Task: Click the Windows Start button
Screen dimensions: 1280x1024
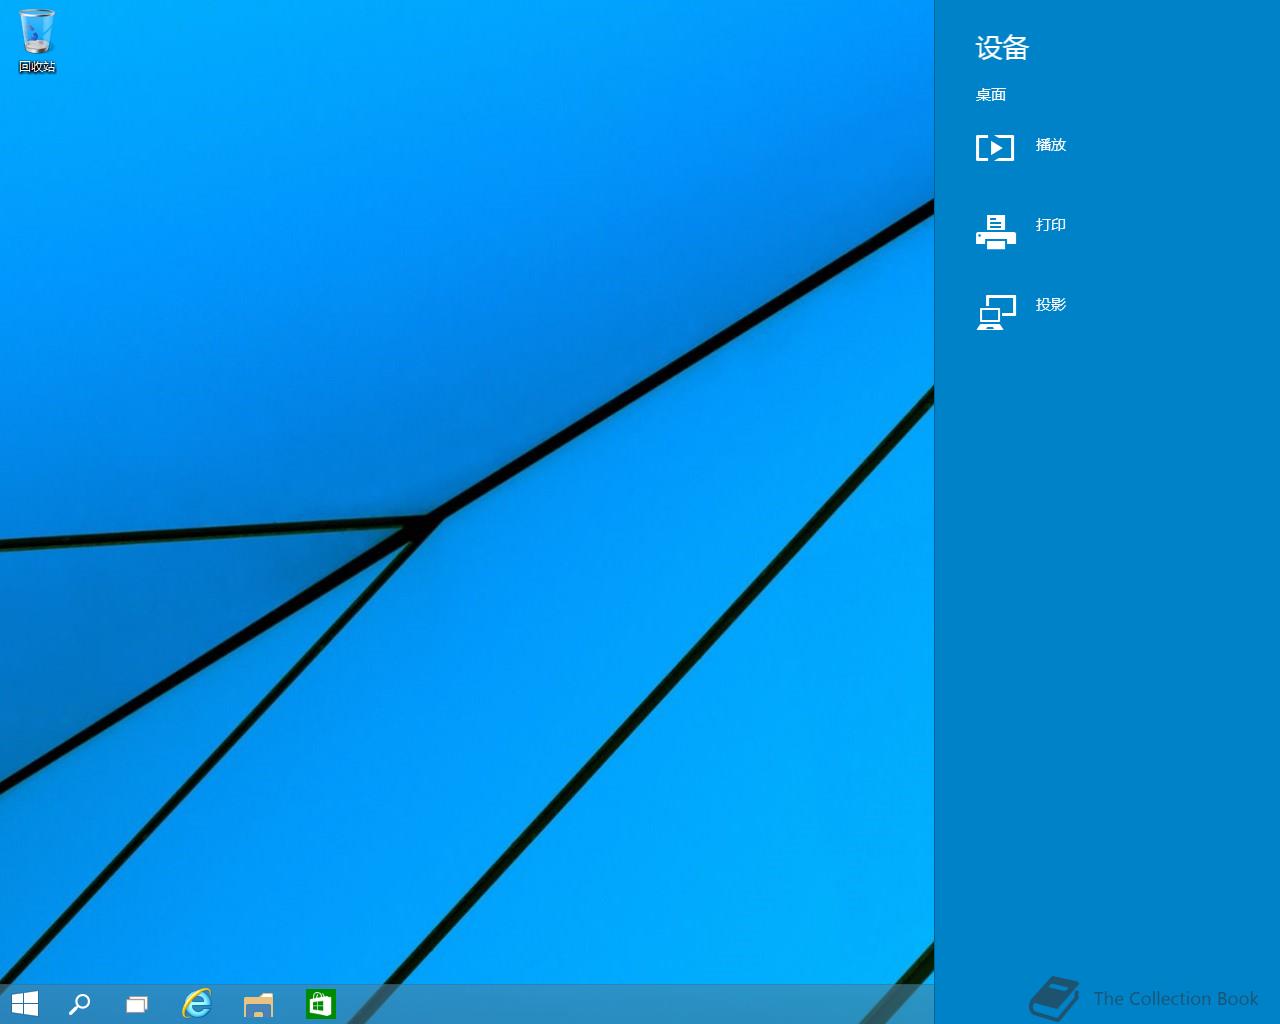Action: [x=25, y=1004]
